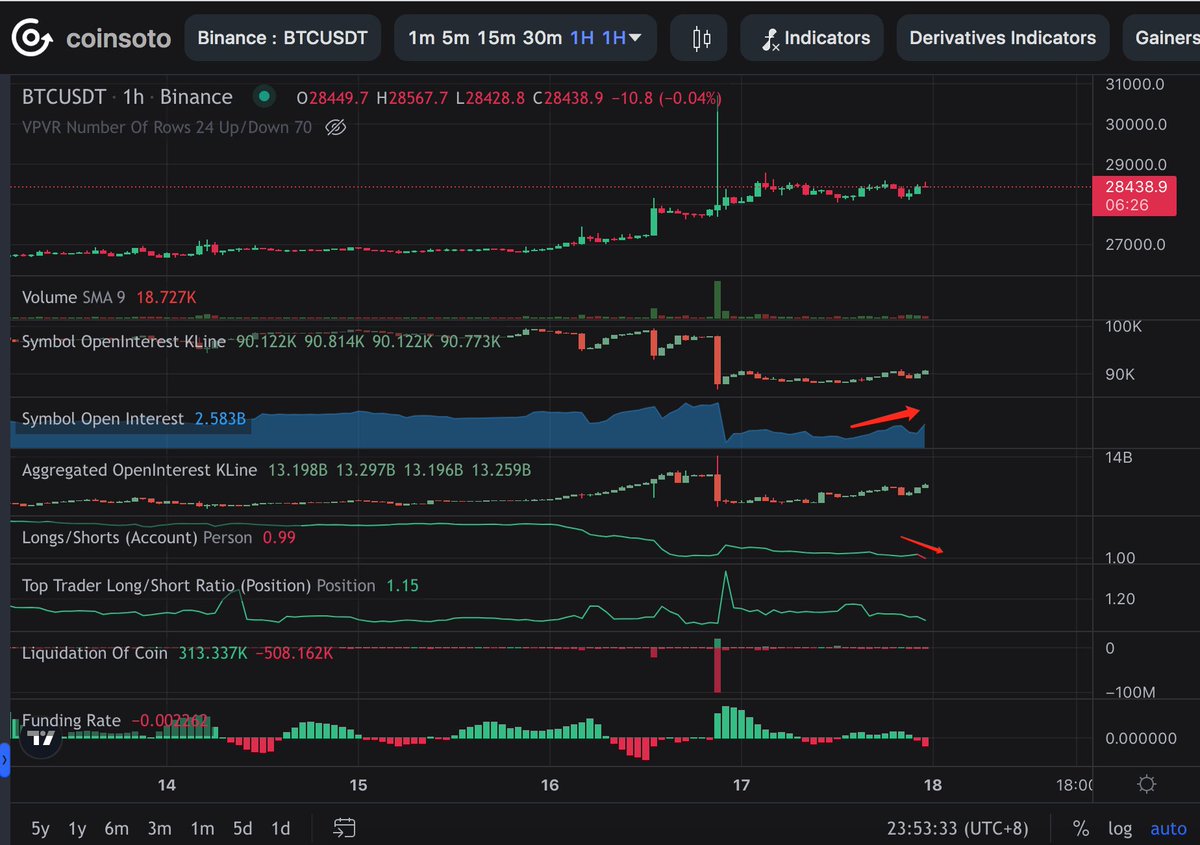Open the Indicators menu
The image size is (1200, 845).
tap(812, 39)
